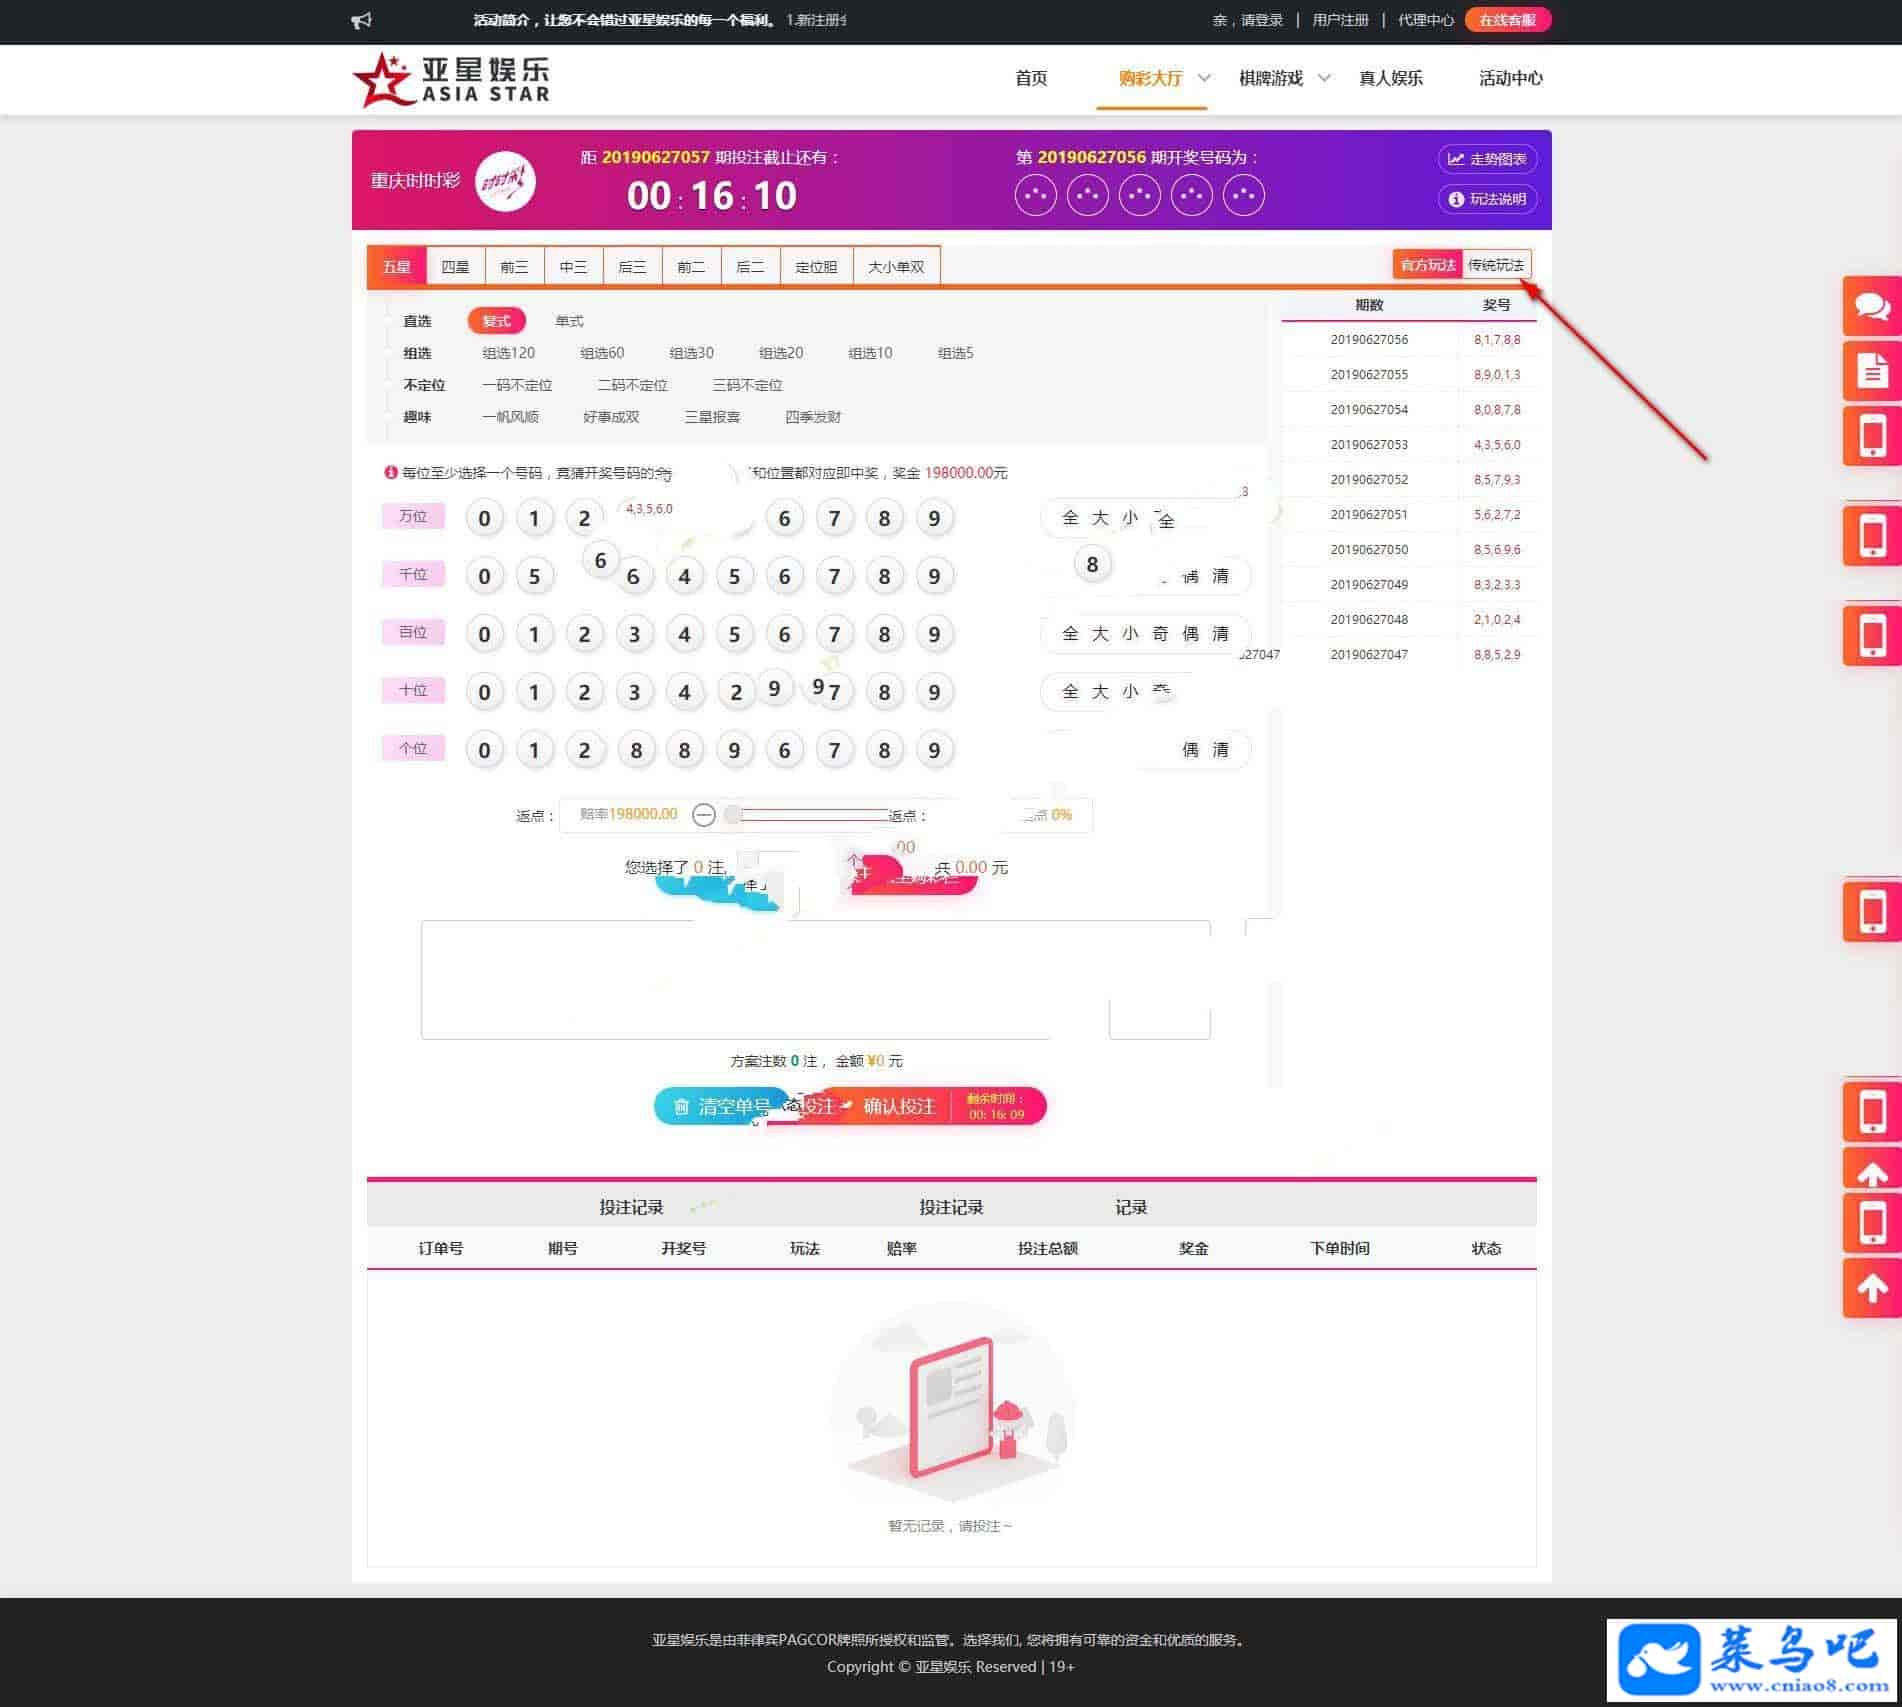Select number 9 in the 百位 row
1902x1707 pixels.
pyautogui.click(x=935, y=634)
